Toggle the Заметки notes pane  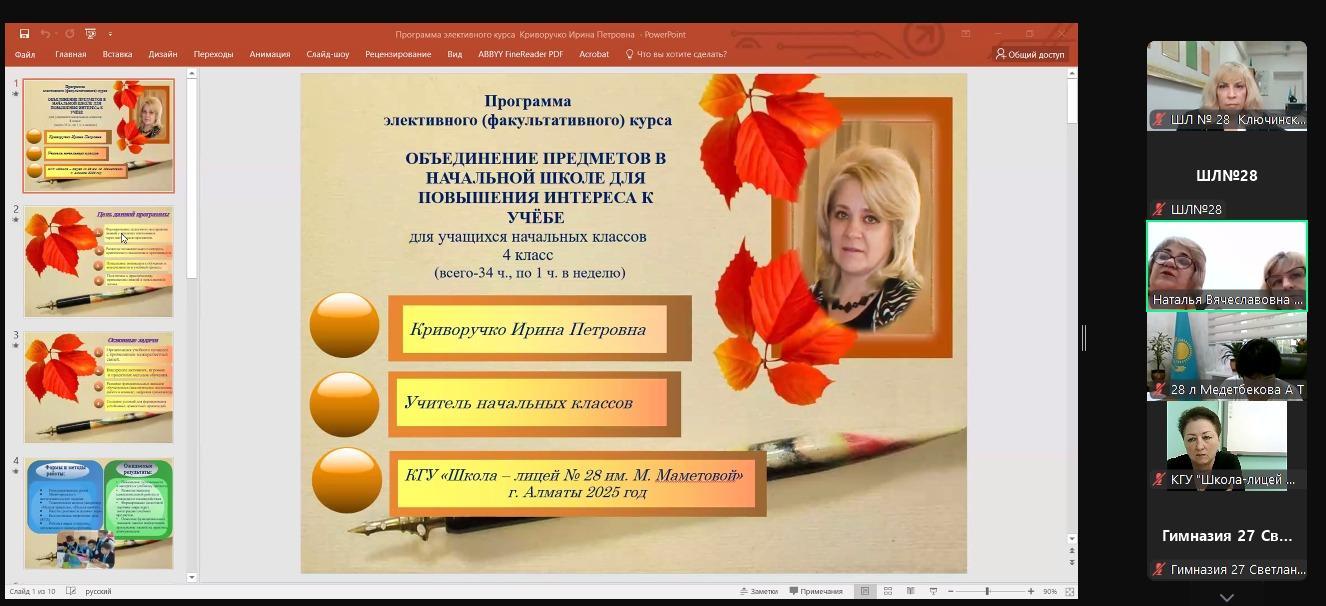pyautogui.click(x=758, y=591)
